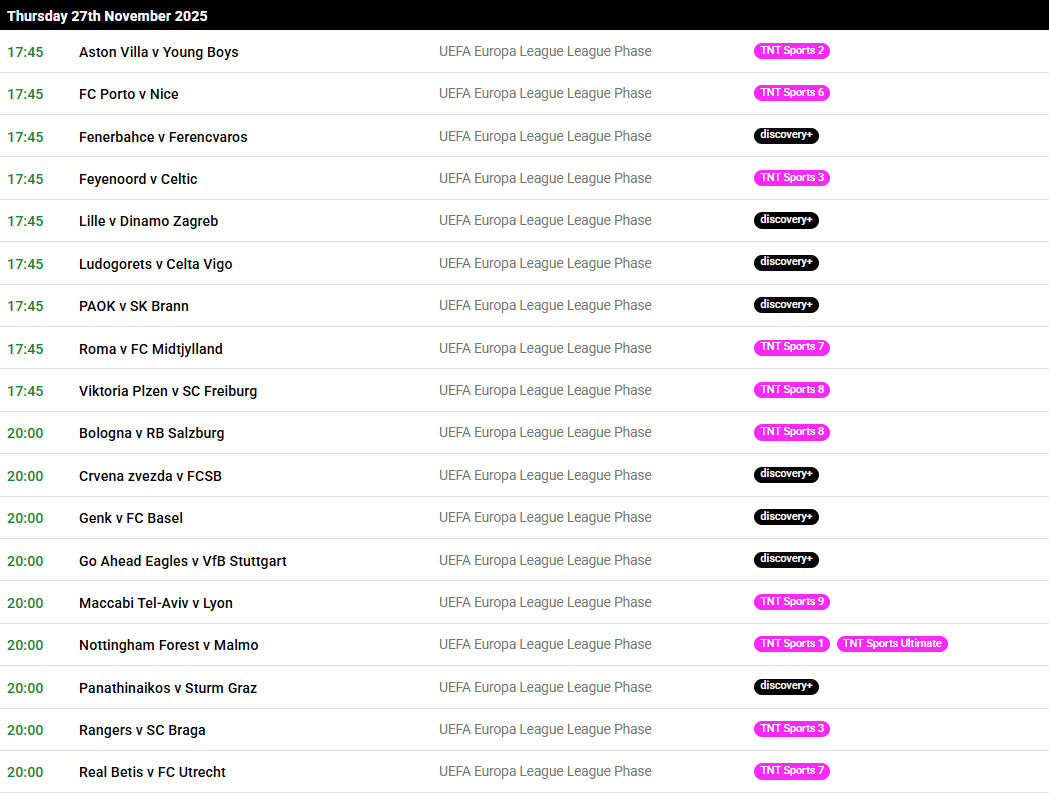The height and width of the screenshot is (793, 1049).
Task: Click the competition label on Aston Villa row
Action: pyautogui.click(x=545, y=52)
